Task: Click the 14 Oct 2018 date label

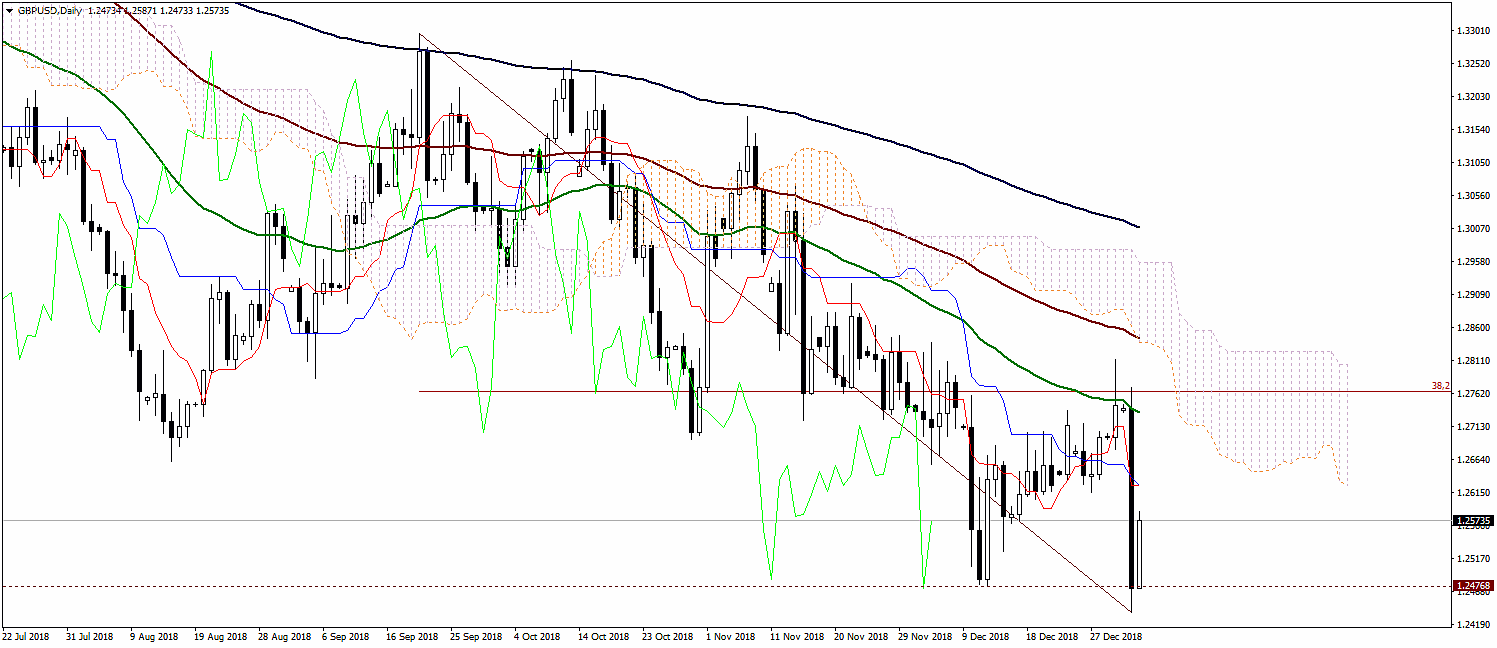Action: click(604, 636)
